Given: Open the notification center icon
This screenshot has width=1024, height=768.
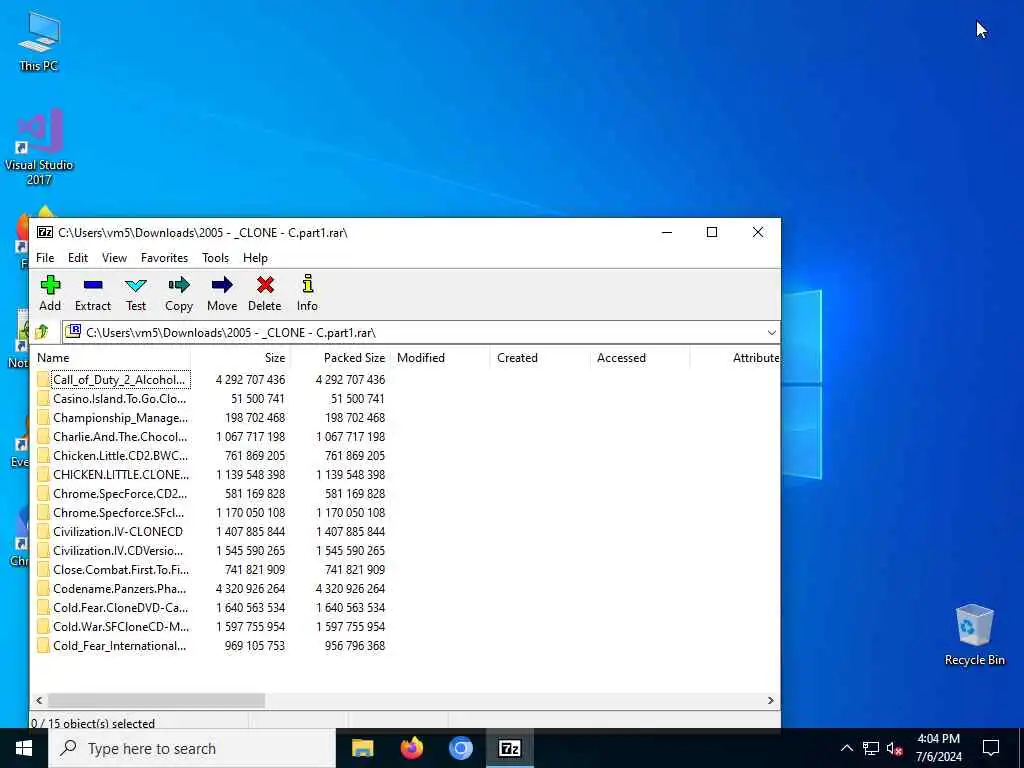Looking at the screenshot, I should tap(991, 748).
